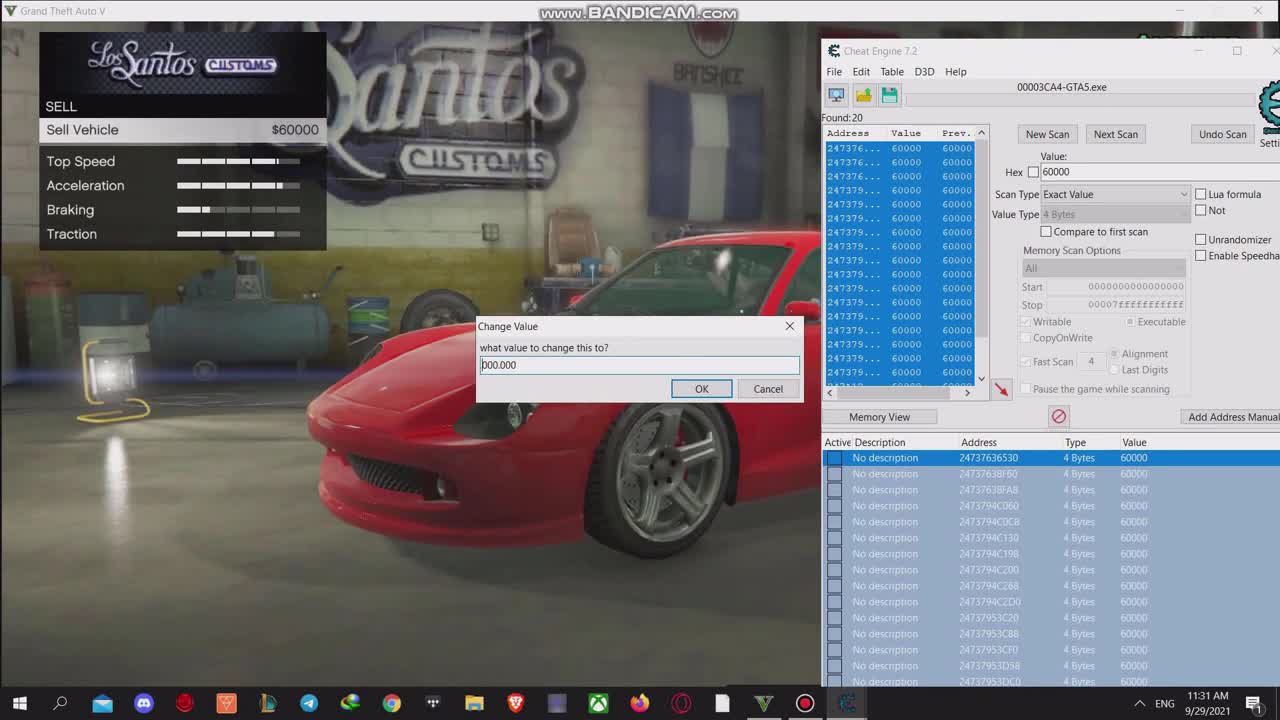Activate entry at address 24737638F60

(834, 474)
